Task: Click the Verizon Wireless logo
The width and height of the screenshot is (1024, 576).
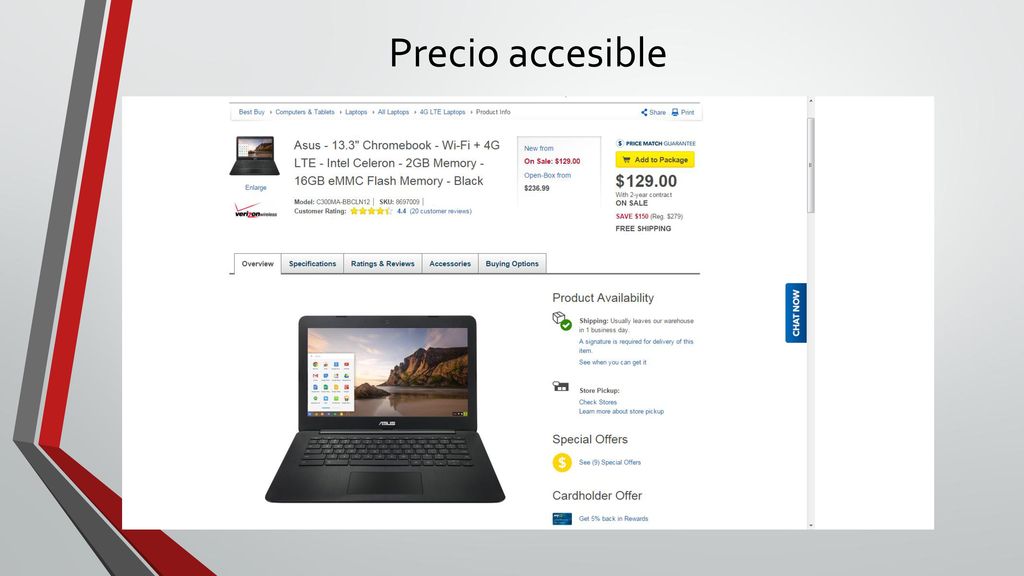Action: tap(255, 210)
